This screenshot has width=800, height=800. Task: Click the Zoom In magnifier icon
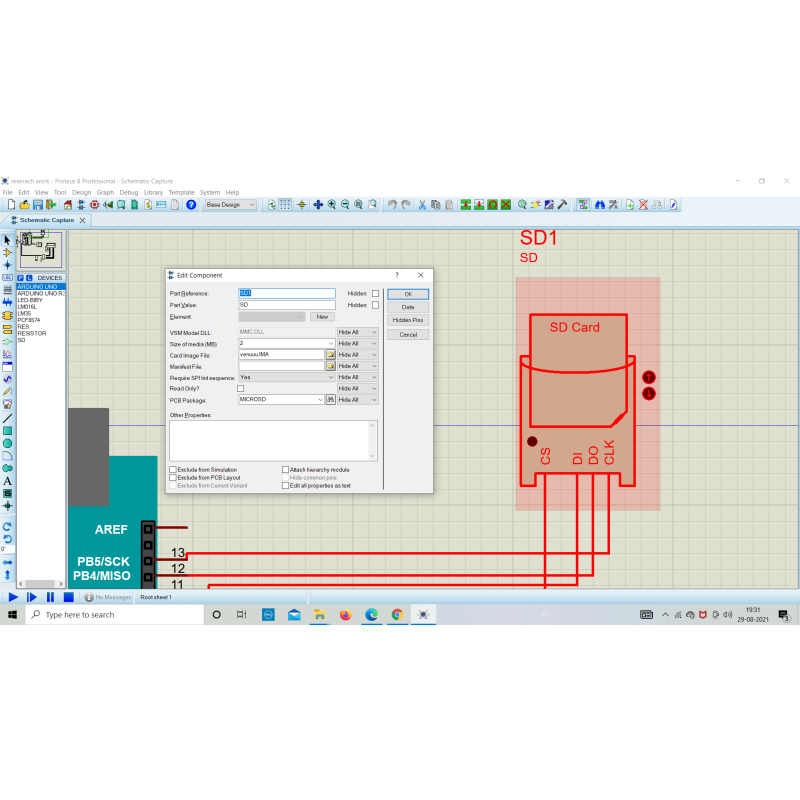pos(332,204)
